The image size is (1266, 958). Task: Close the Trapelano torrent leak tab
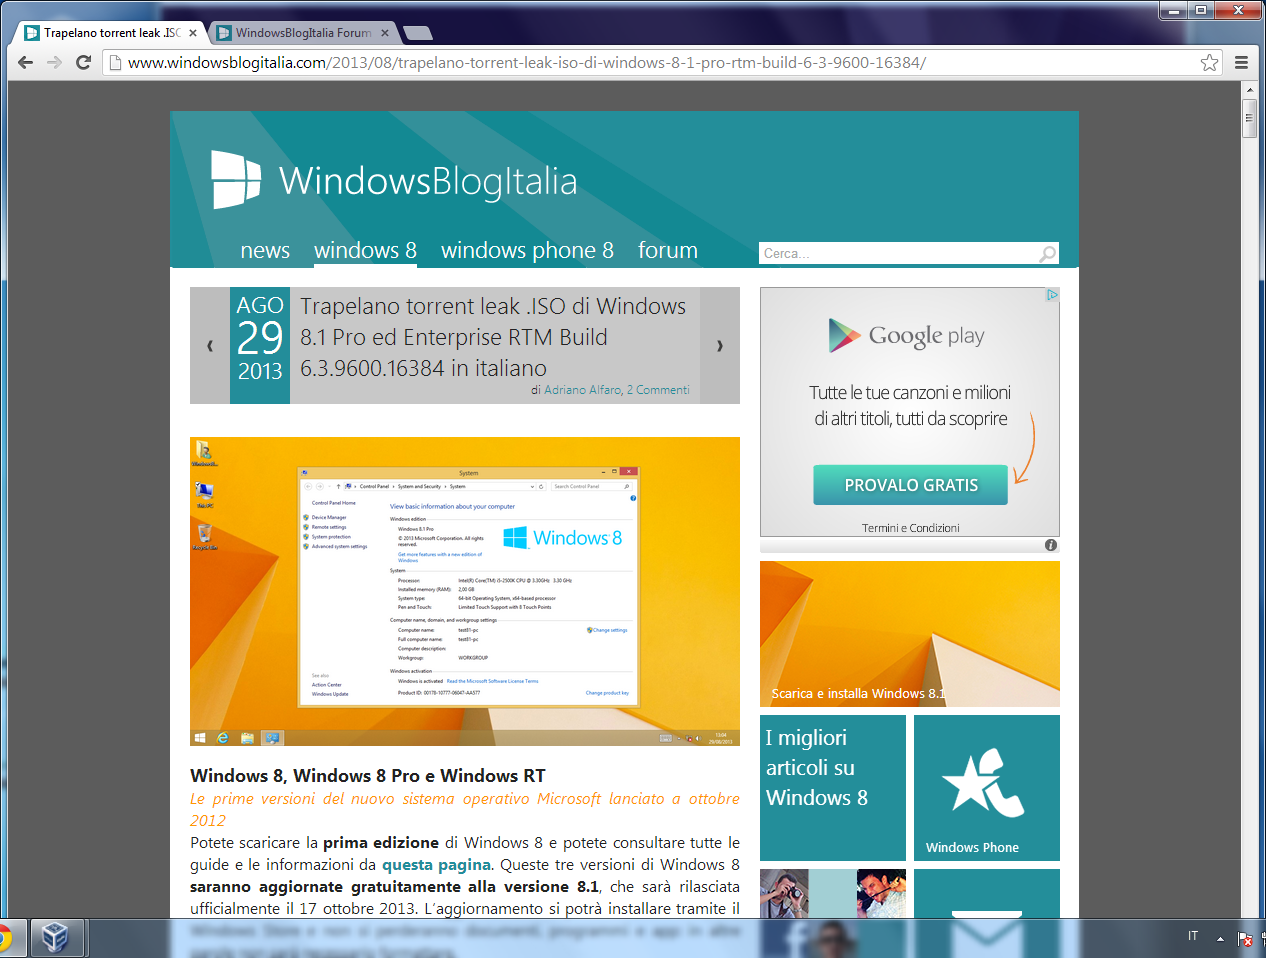tap(193, 33)
